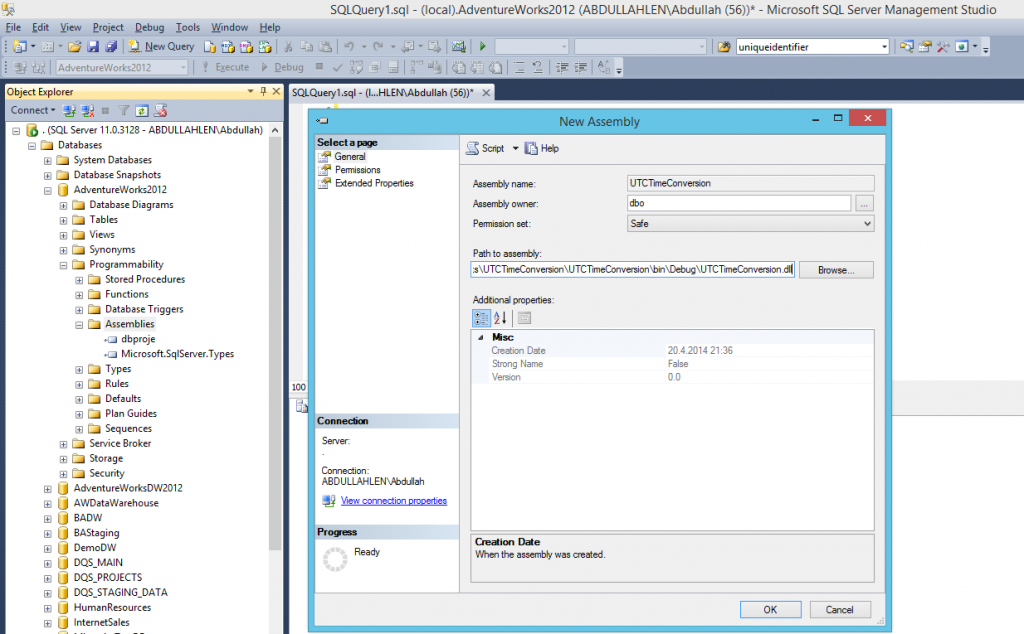1024x634 pixels.
Task: Open the Tools menu
Action: tap(187, 27)
